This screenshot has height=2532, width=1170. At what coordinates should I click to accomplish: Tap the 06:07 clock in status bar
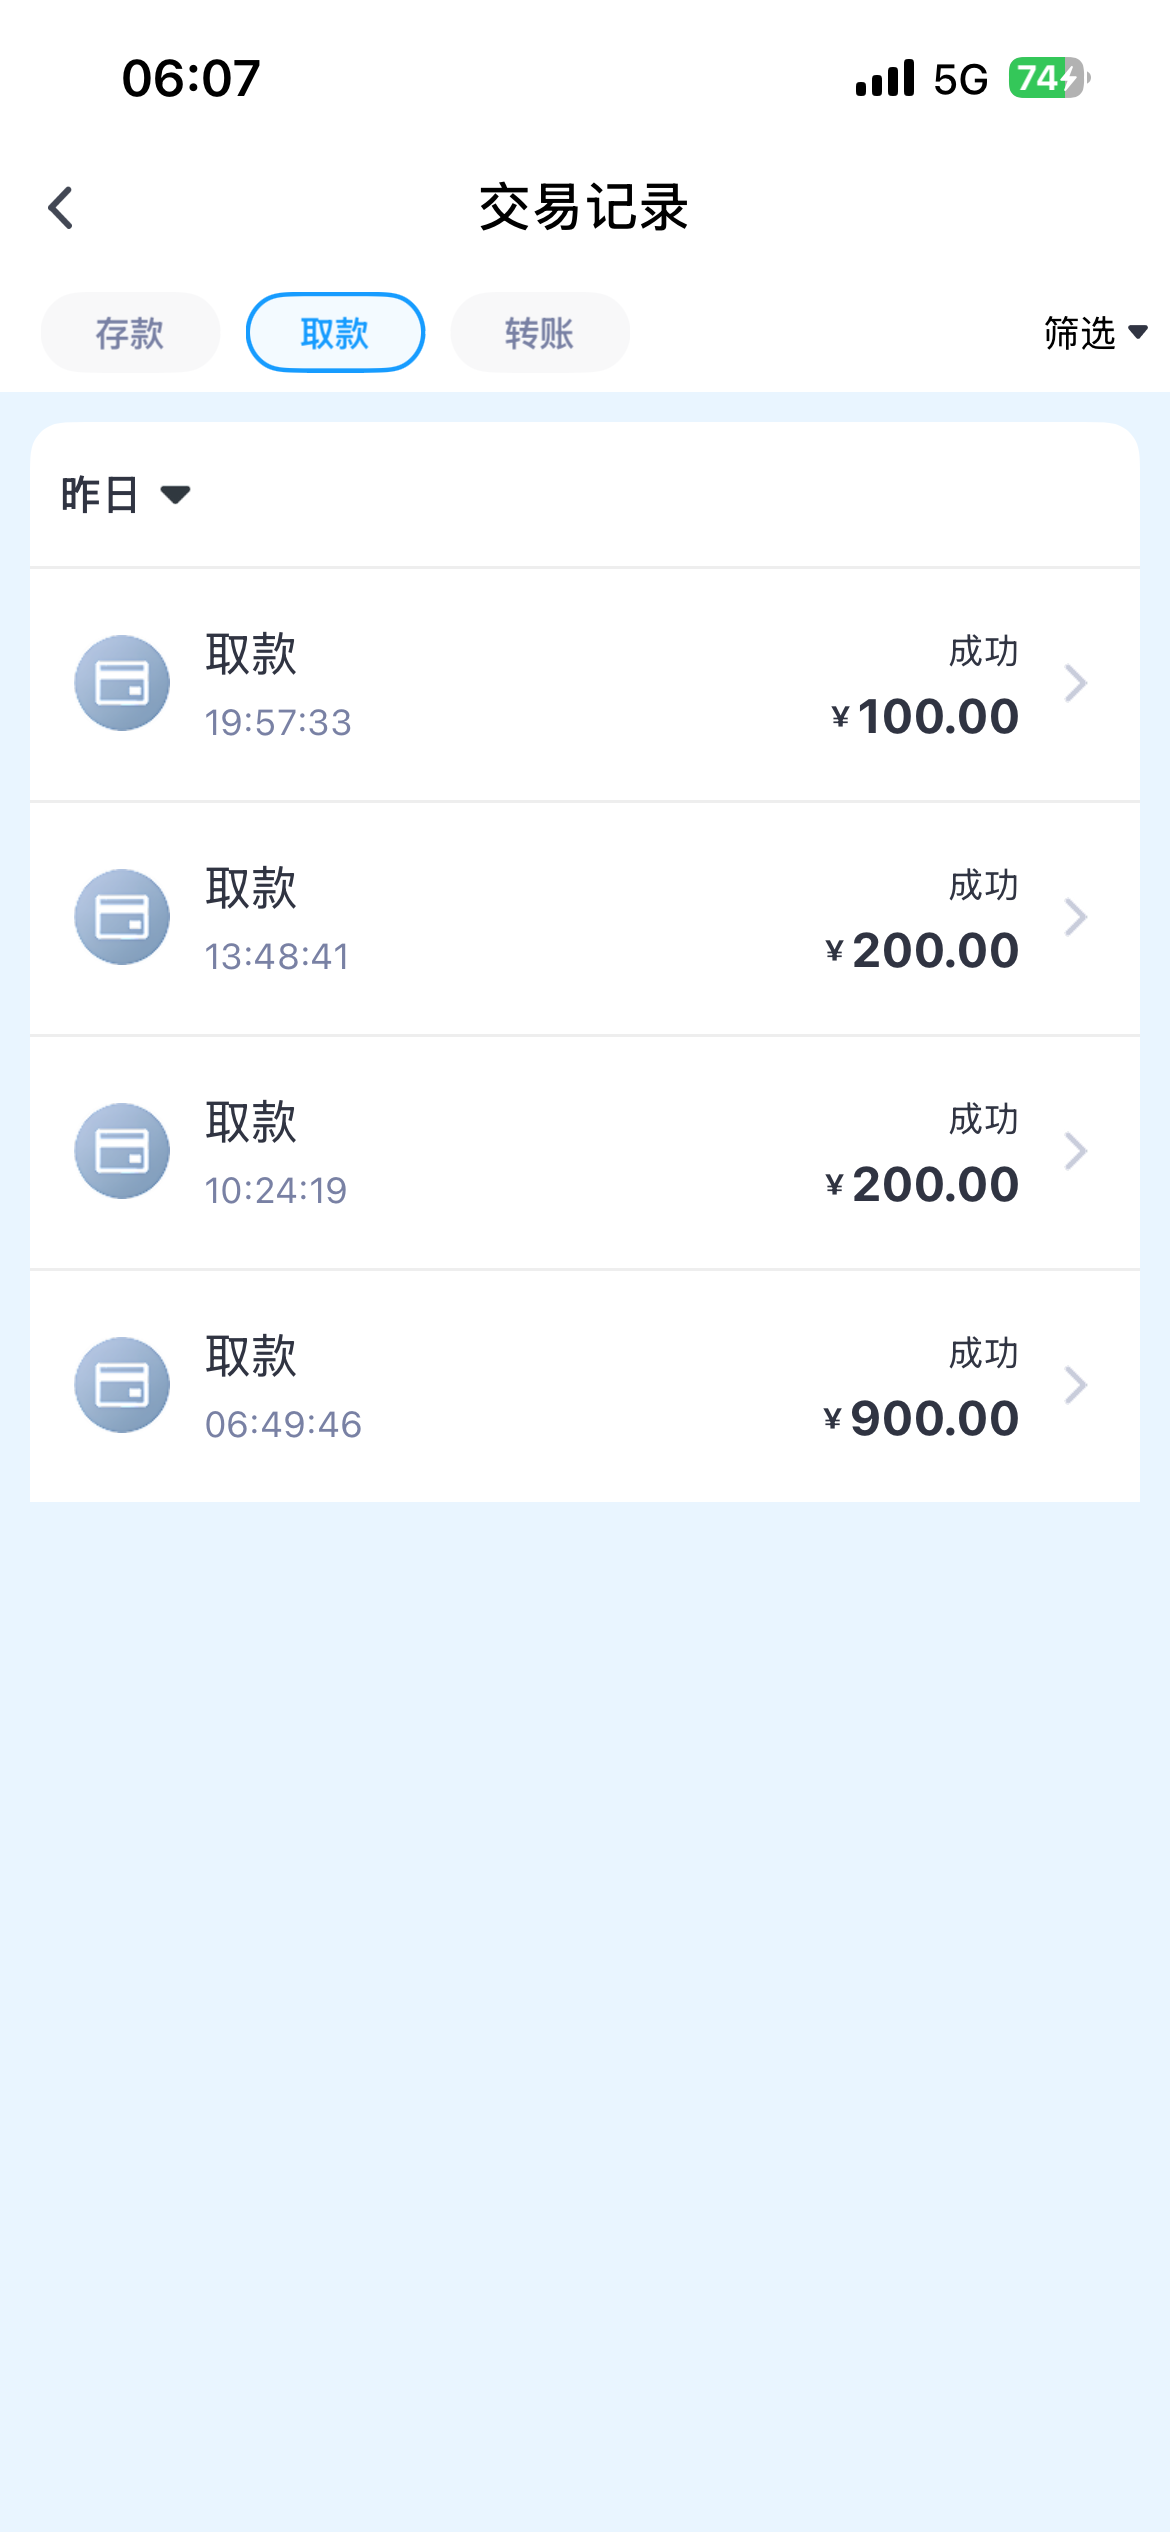pyautogui.click(x=191, y=78)
